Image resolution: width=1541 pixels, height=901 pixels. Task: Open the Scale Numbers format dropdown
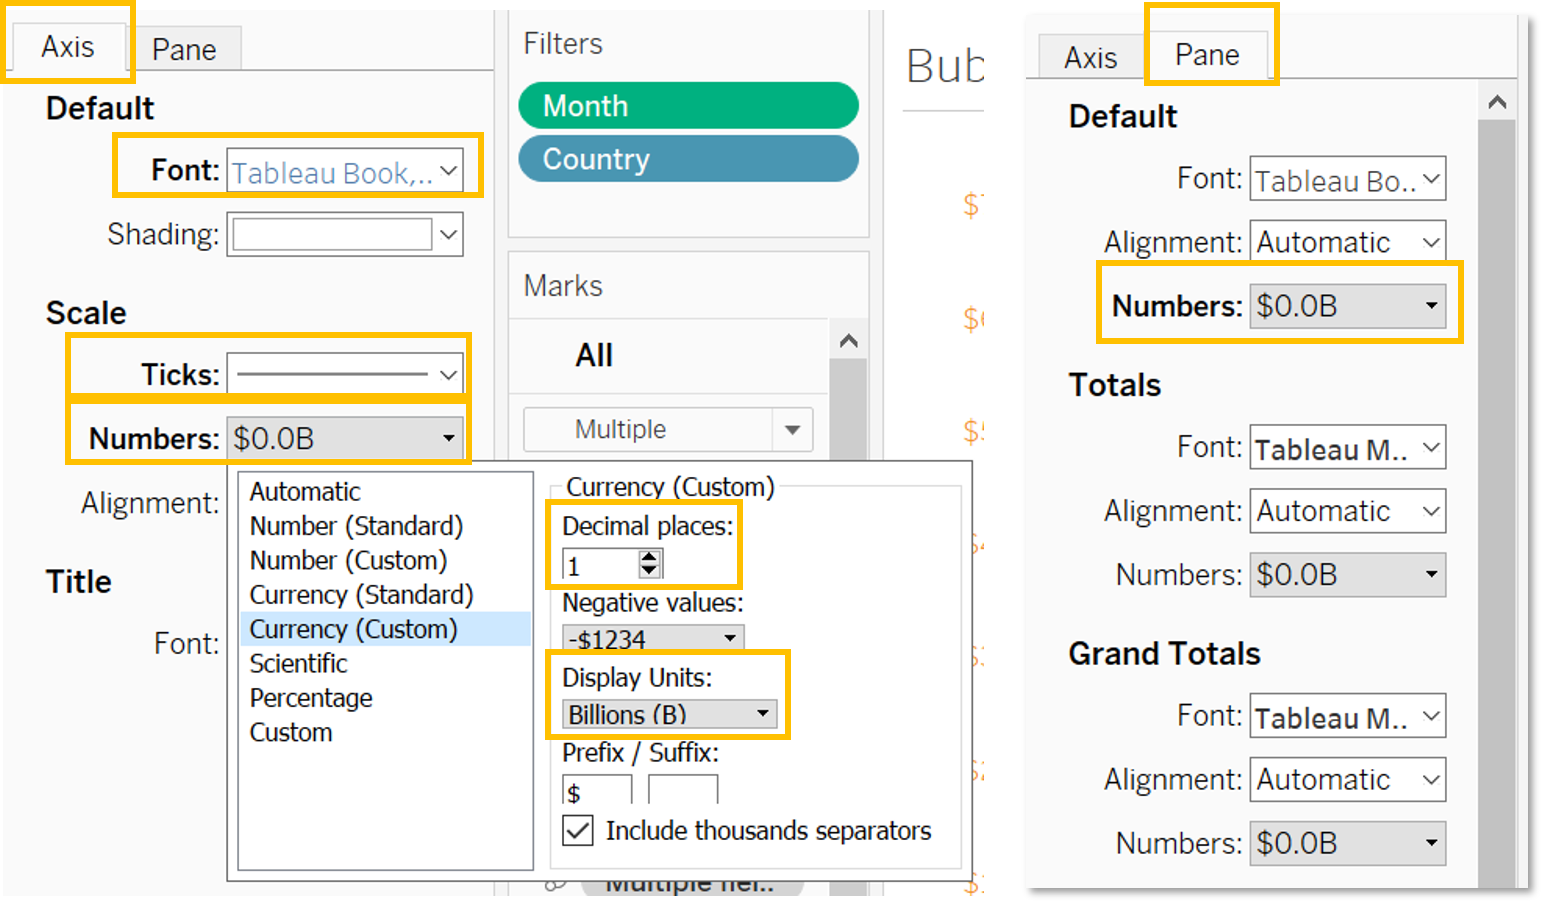(345, 439)
